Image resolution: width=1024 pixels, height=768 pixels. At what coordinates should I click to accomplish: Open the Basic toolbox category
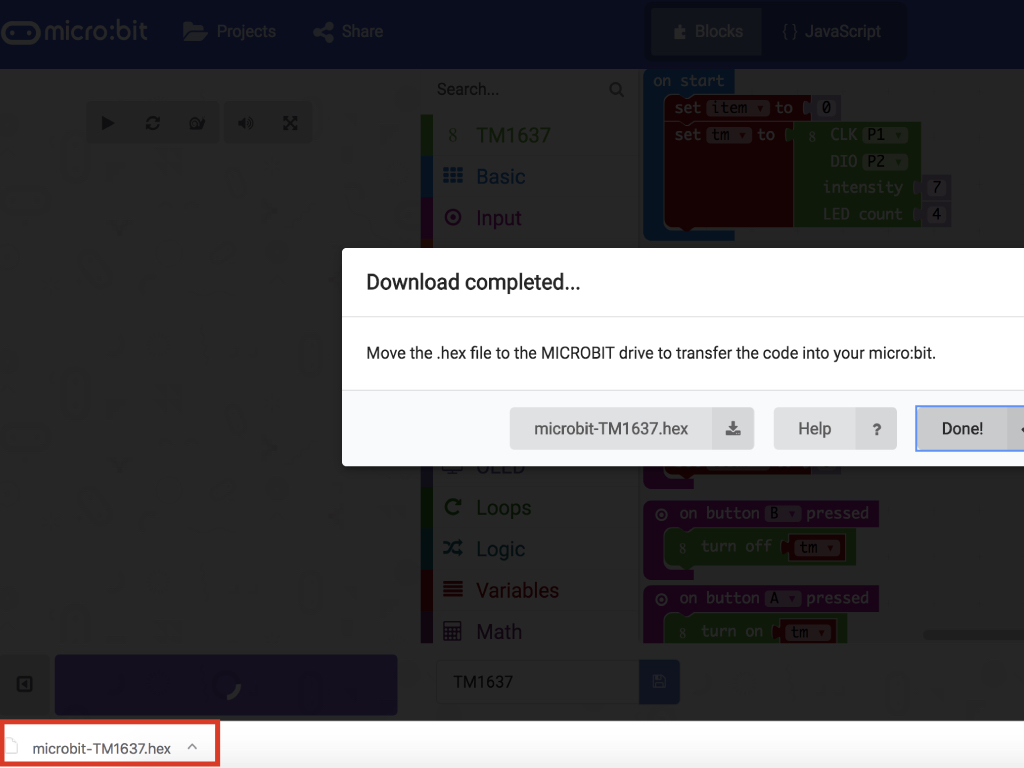coord(530,176)
